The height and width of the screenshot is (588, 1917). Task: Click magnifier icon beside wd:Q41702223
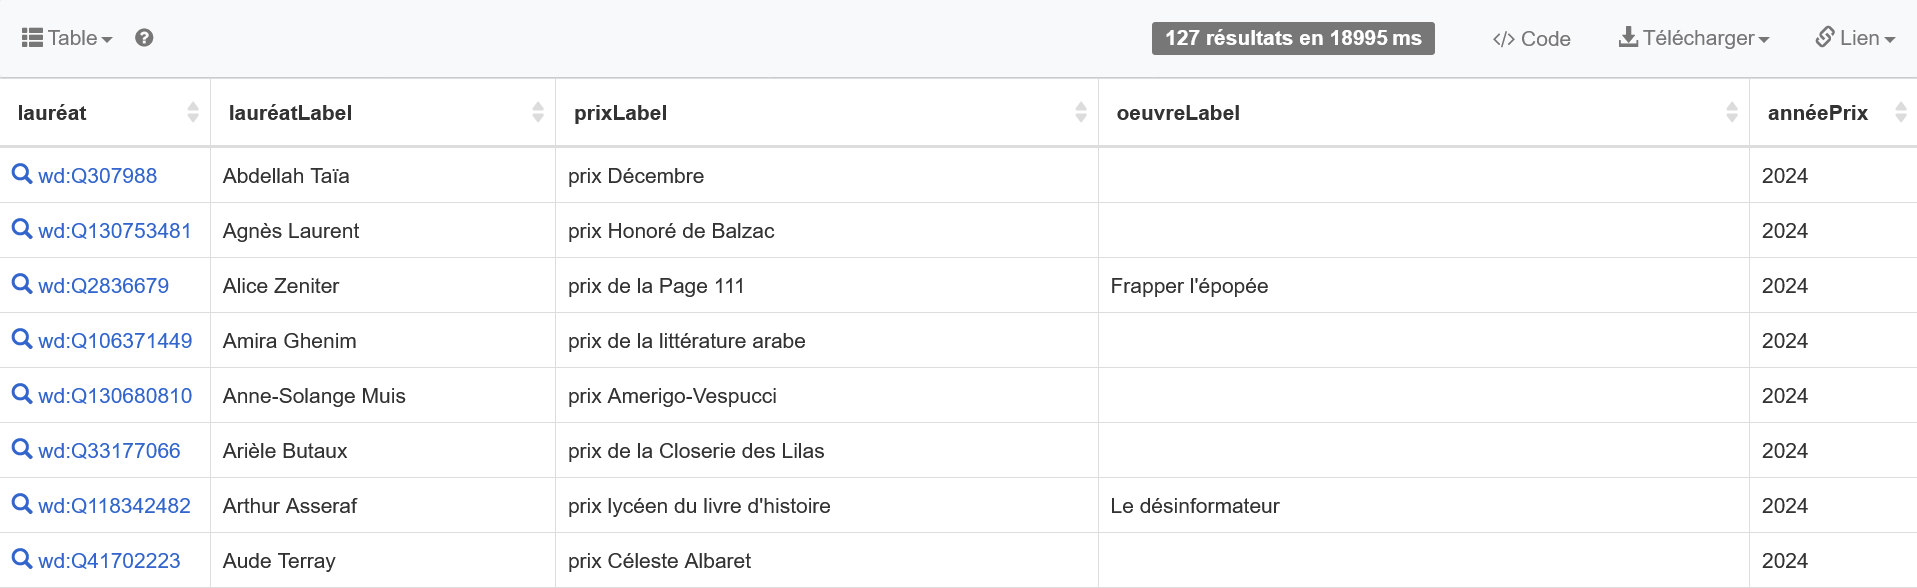pos(22,559)
